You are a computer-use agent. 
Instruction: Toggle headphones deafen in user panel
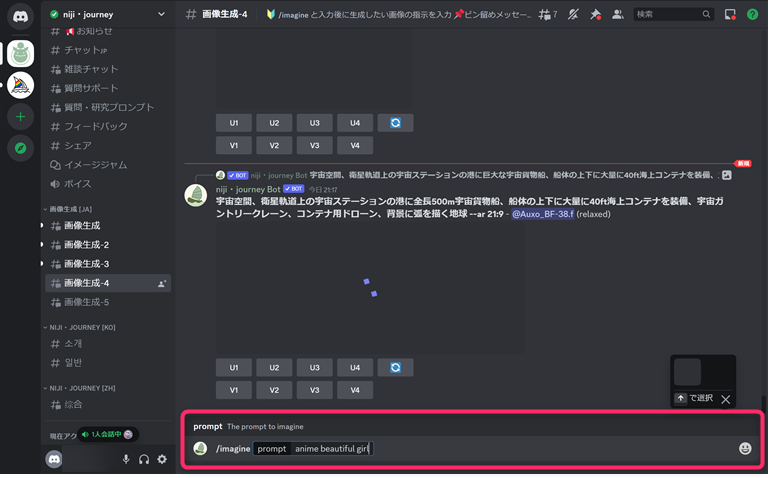pyautogui.click(x=144, y=459)
